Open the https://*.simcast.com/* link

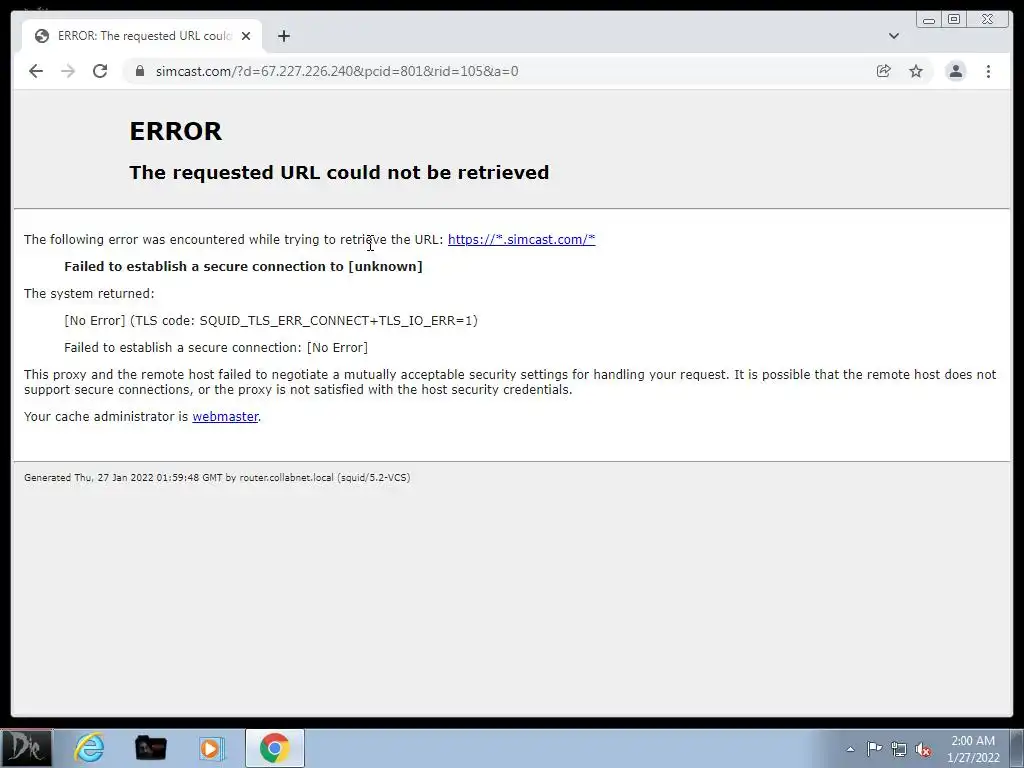click(x=522, y=240)
